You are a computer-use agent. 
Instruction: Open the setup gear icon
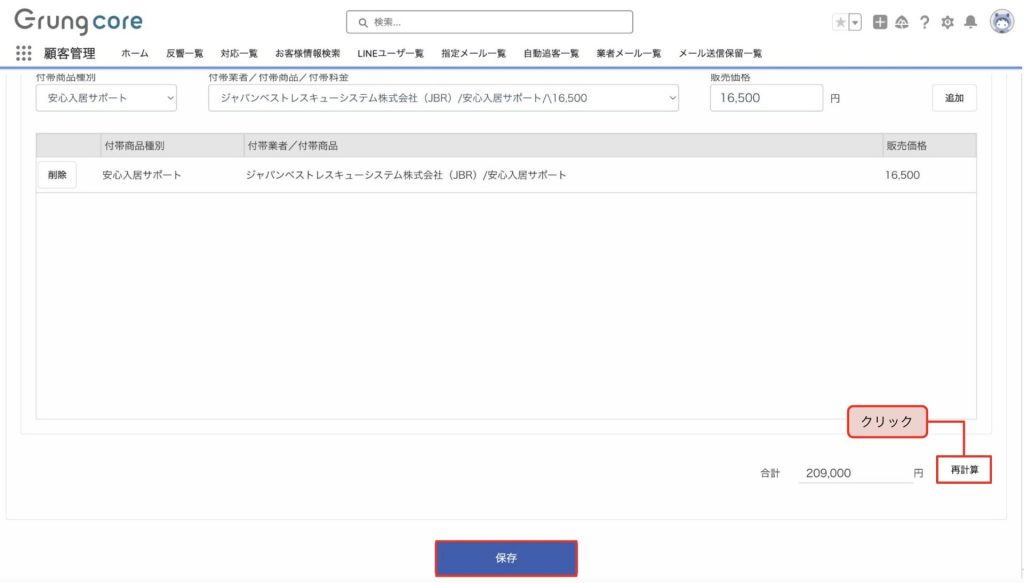(x=947, y=23)
